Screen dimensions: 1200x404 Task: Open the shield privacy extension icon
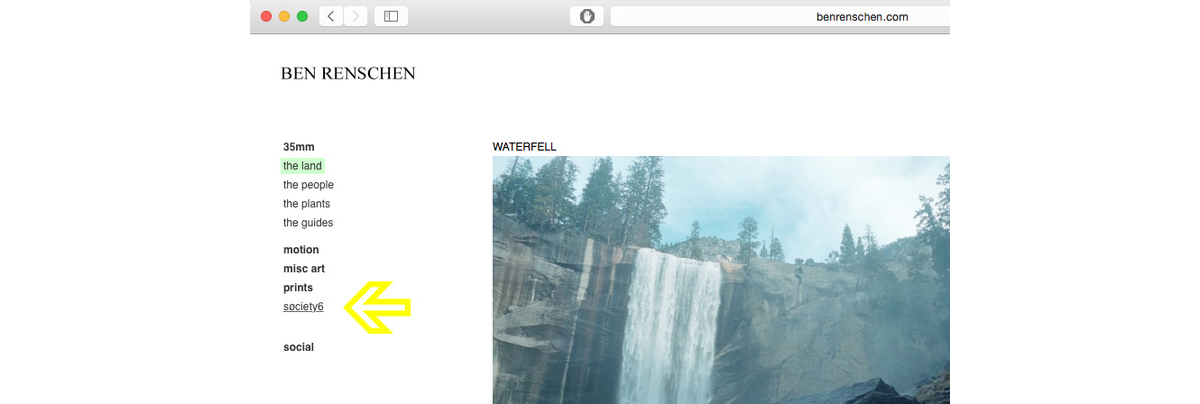587,16
